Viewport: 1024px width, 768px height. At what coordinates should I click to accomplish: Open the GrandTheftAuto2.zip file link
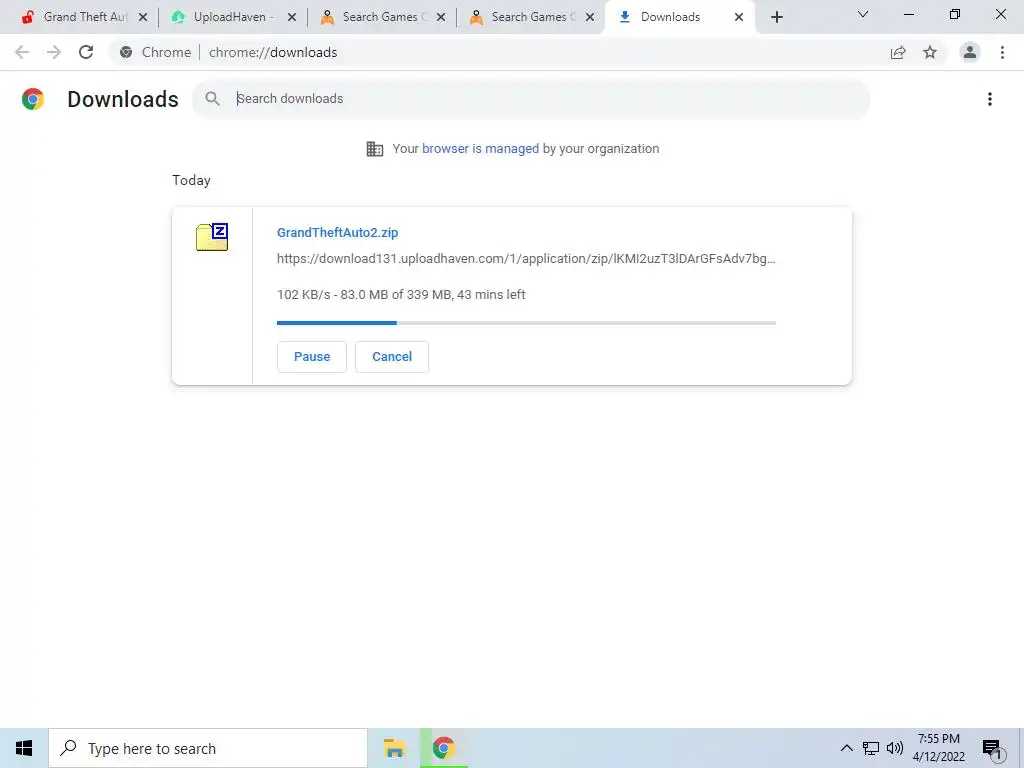pos(338,232)
